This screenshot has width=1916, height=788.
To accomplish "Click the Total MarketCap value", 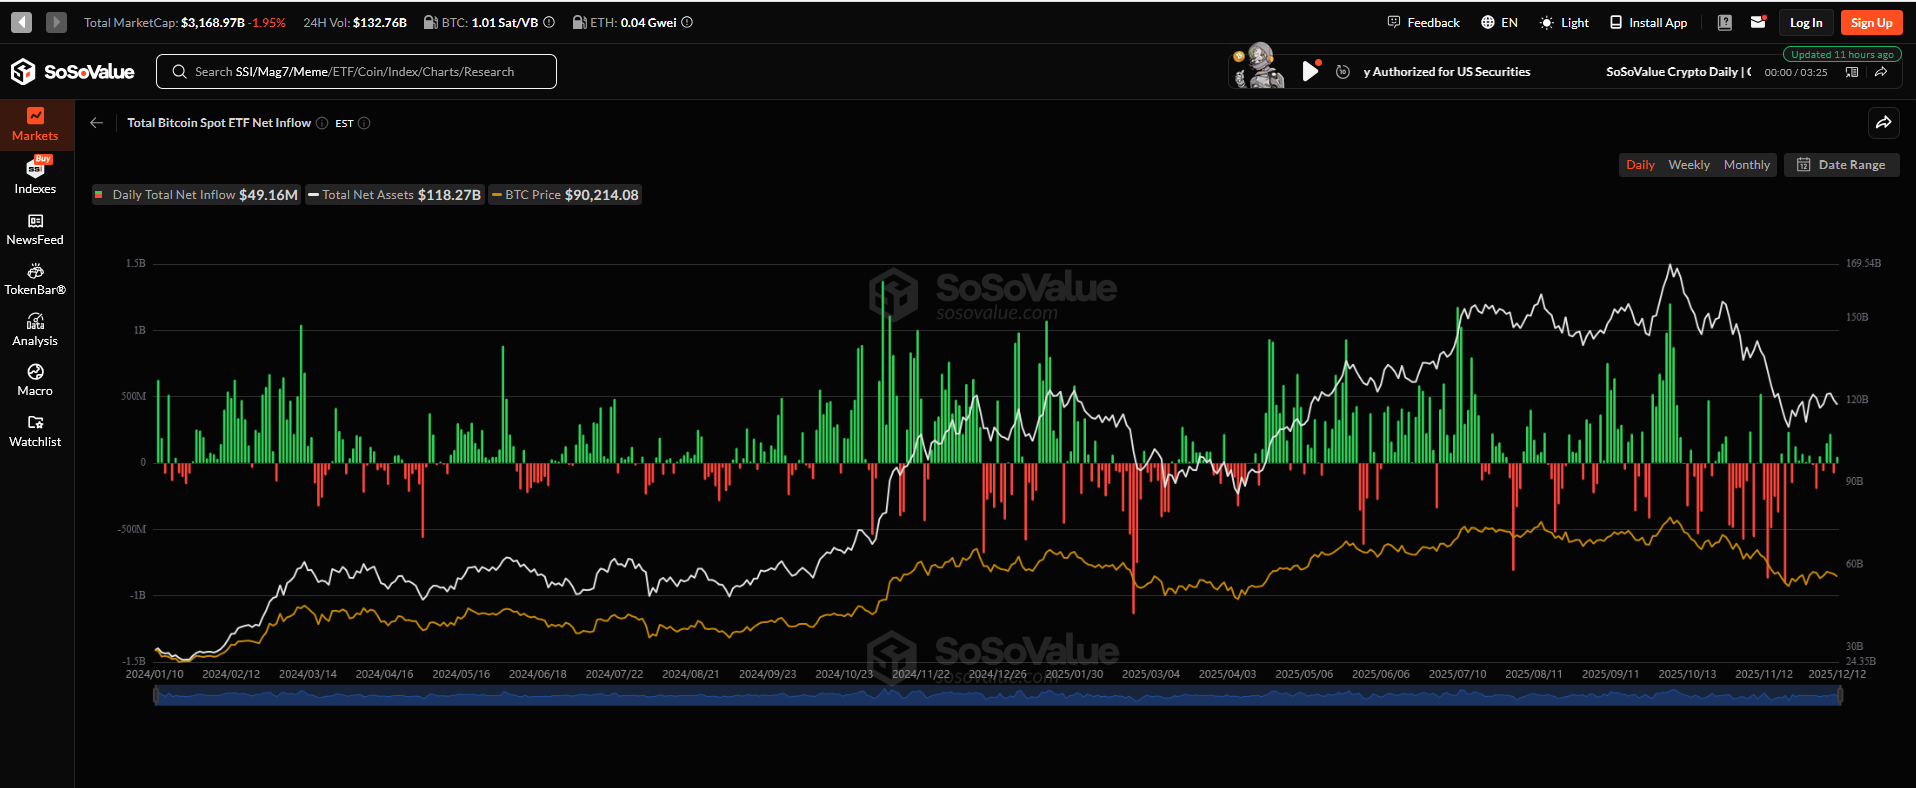I will tap(212, 22).
